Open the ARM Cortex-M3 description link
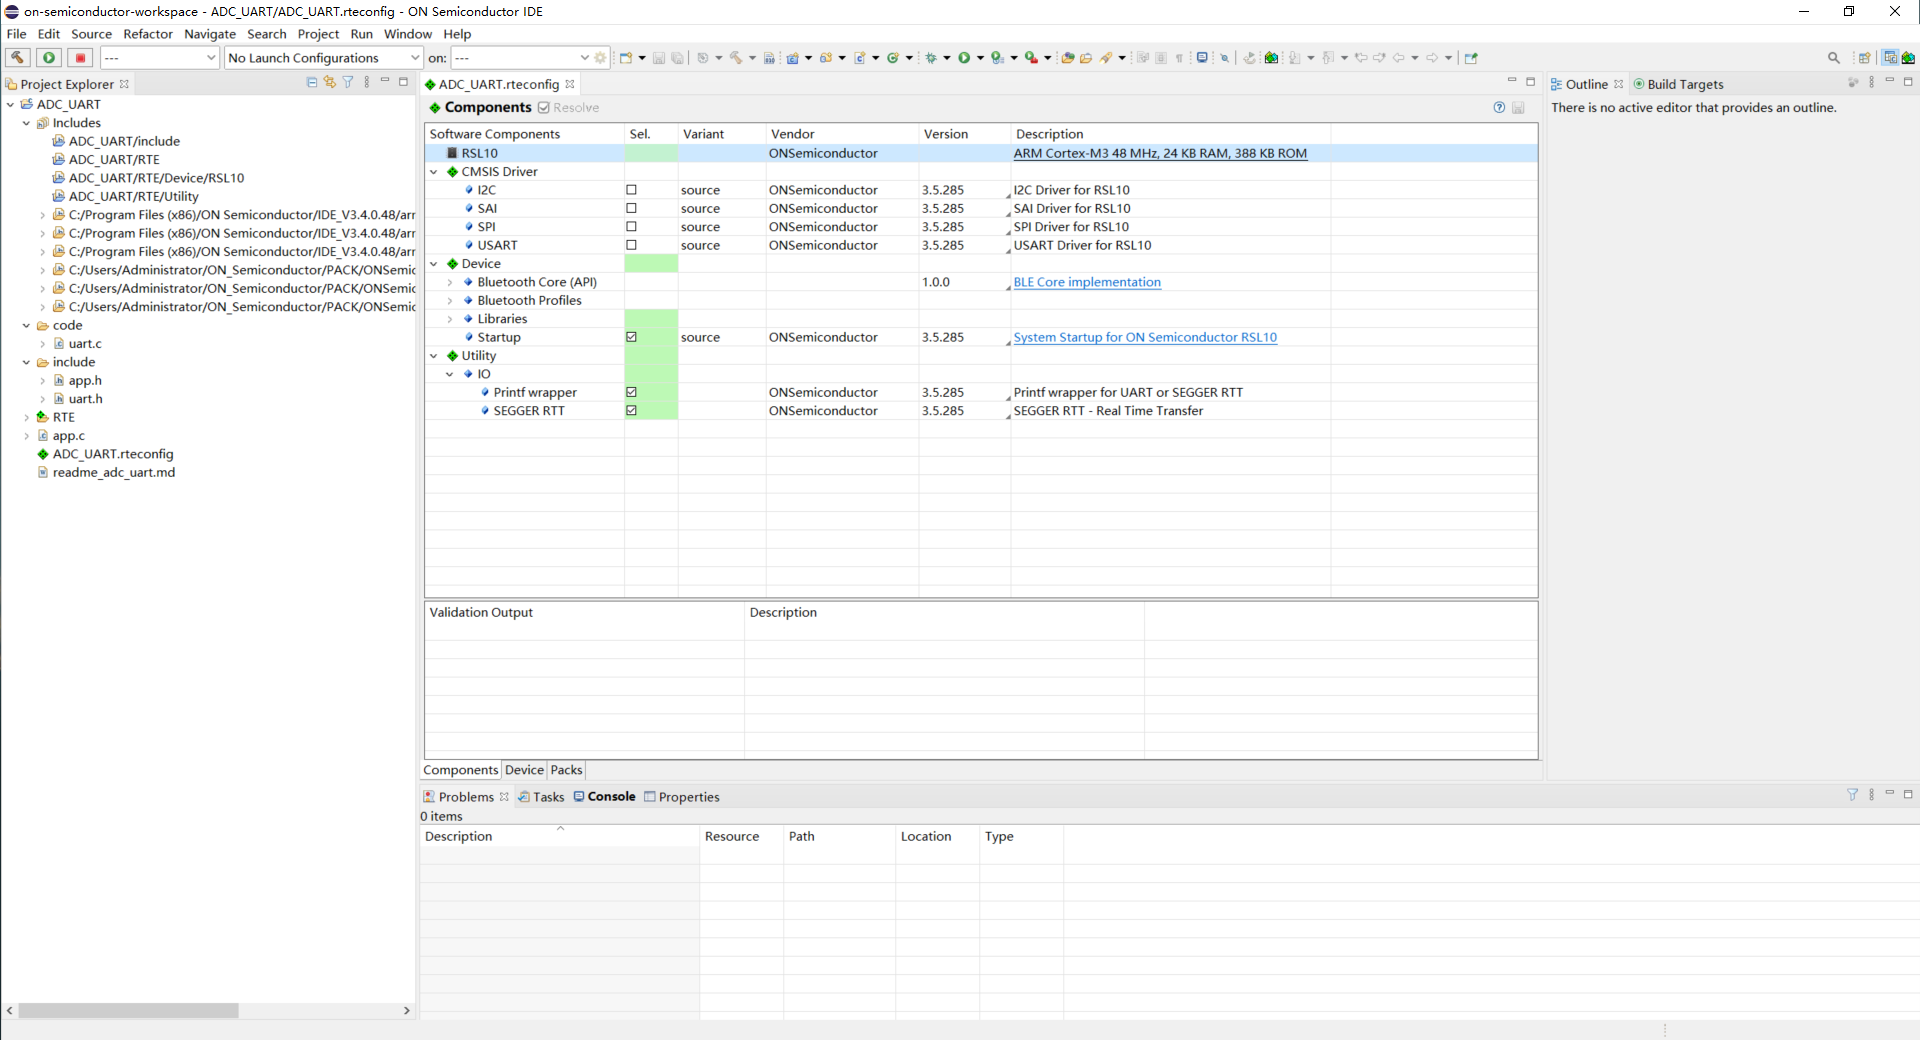1920x1040 pixels. click(1160, 153)
